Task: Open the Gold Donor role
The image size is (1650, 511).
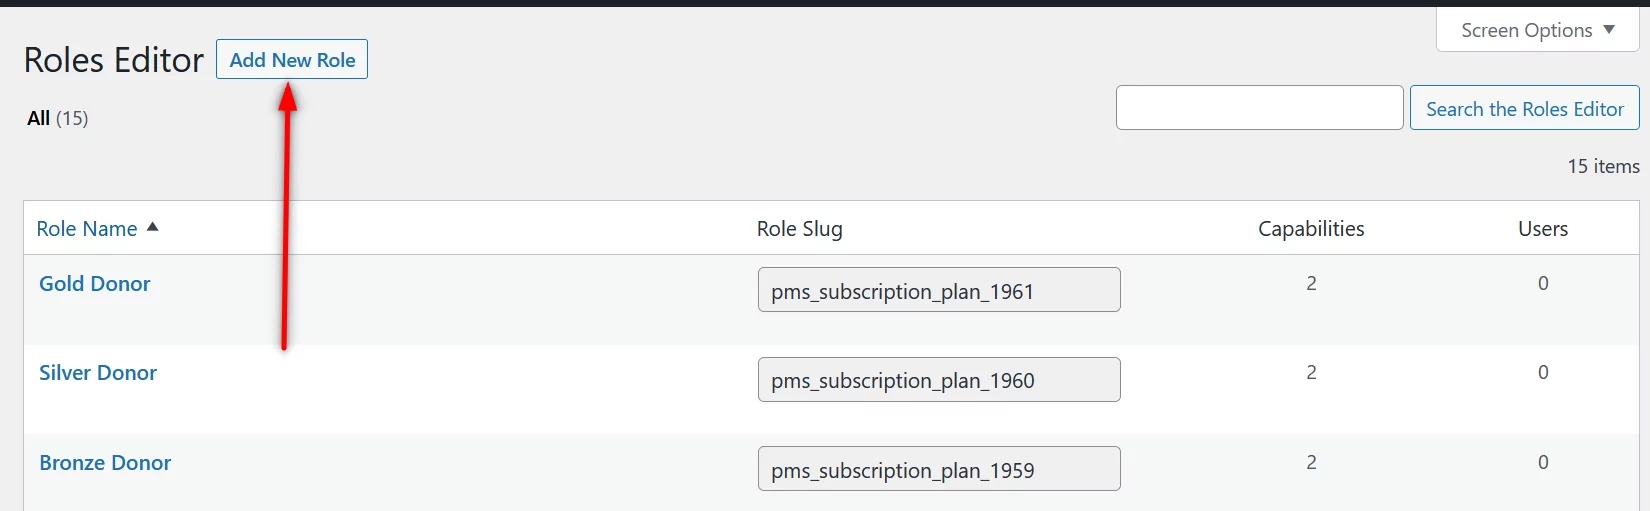Action: 95,284
